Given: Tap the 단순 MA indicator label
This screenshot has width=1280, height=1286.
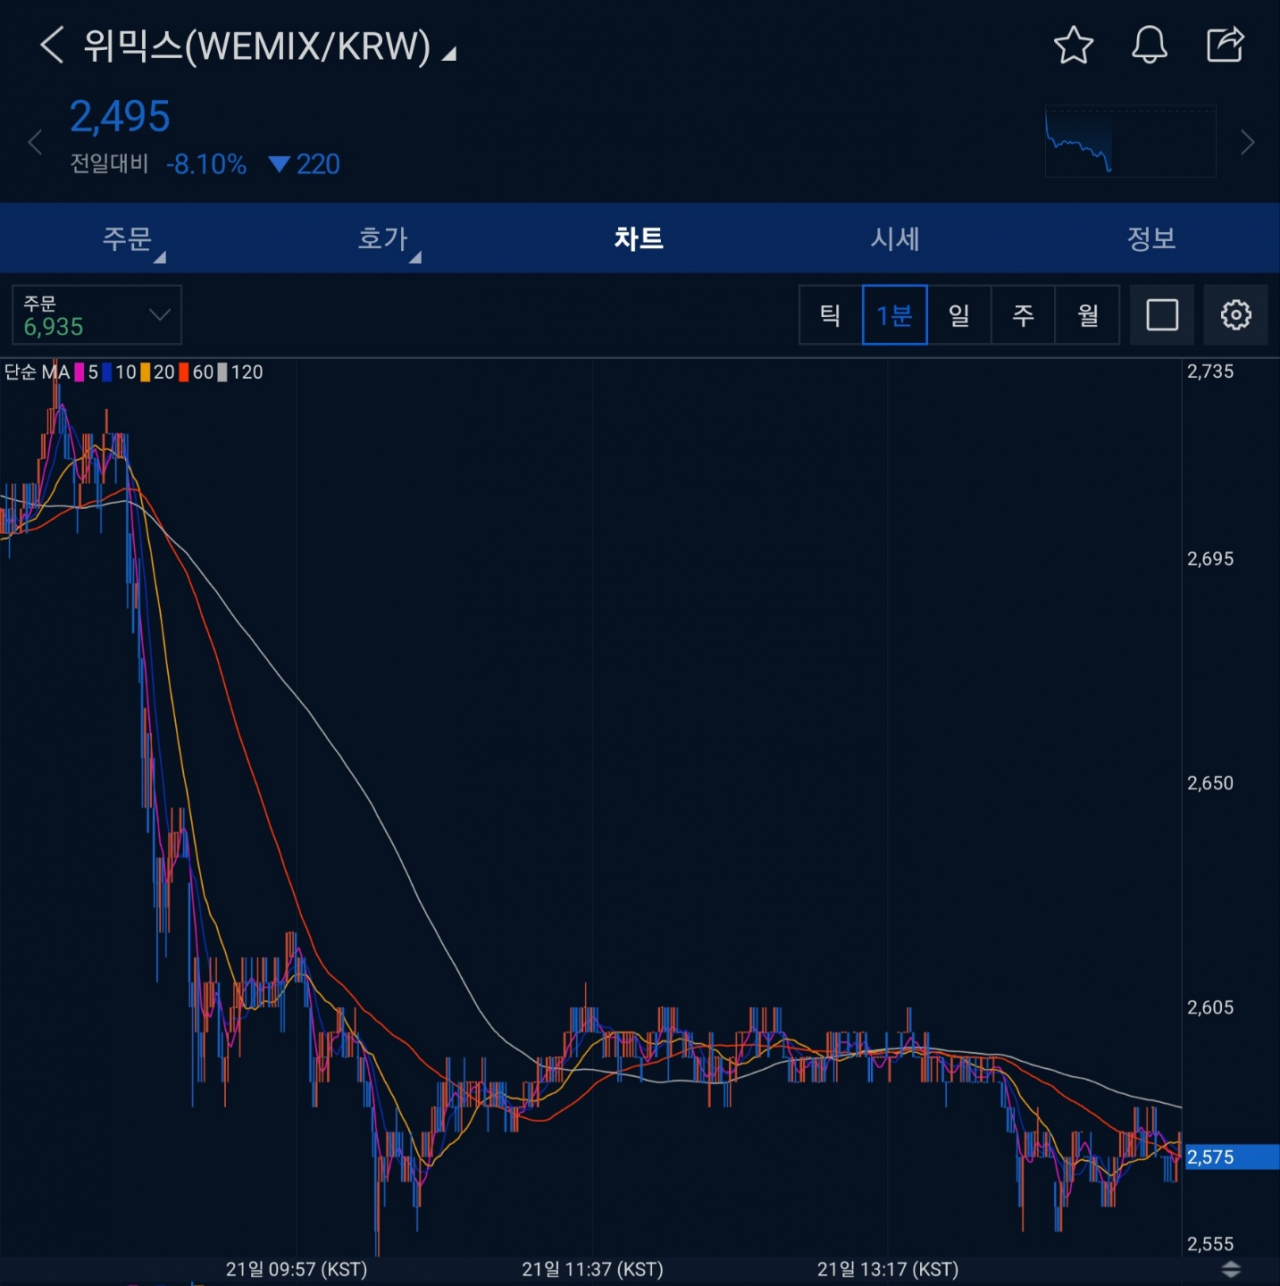Looking at the screenshot, I should (37, 372).
